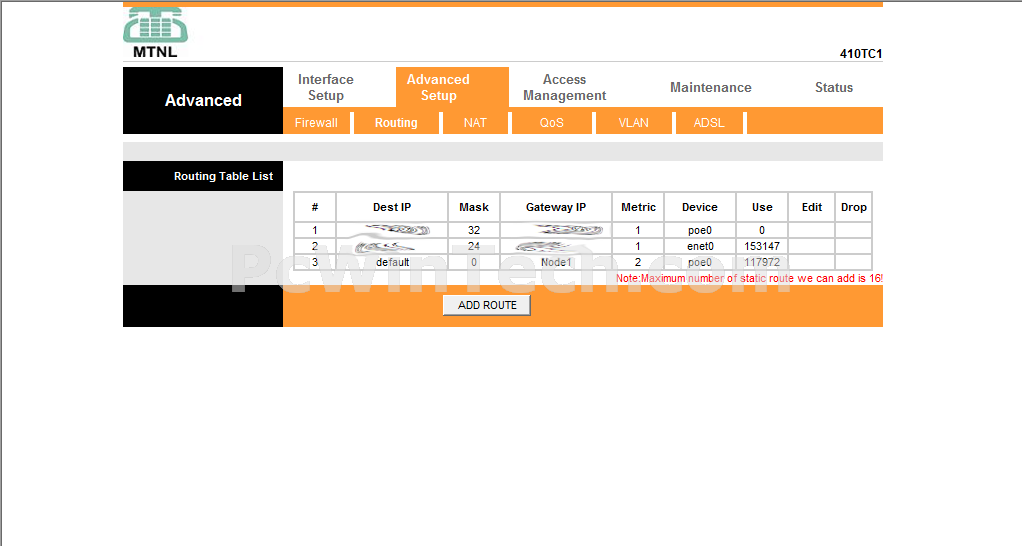Click the 153147 use value

click(762, 246)
